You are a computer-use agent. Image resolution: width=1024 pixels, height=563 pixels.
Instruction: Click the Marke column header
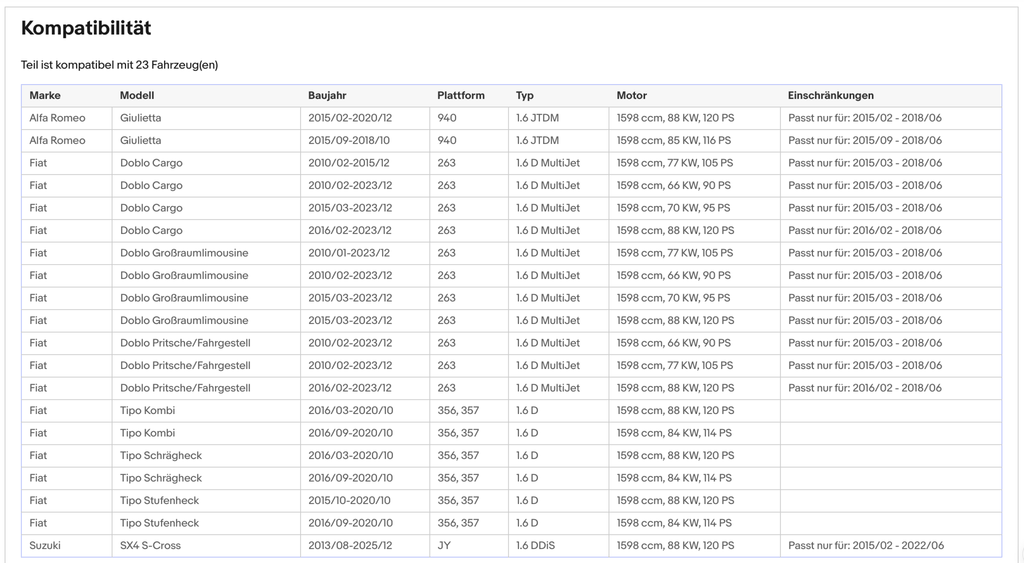pyautogui.click(x=45, y=95)
